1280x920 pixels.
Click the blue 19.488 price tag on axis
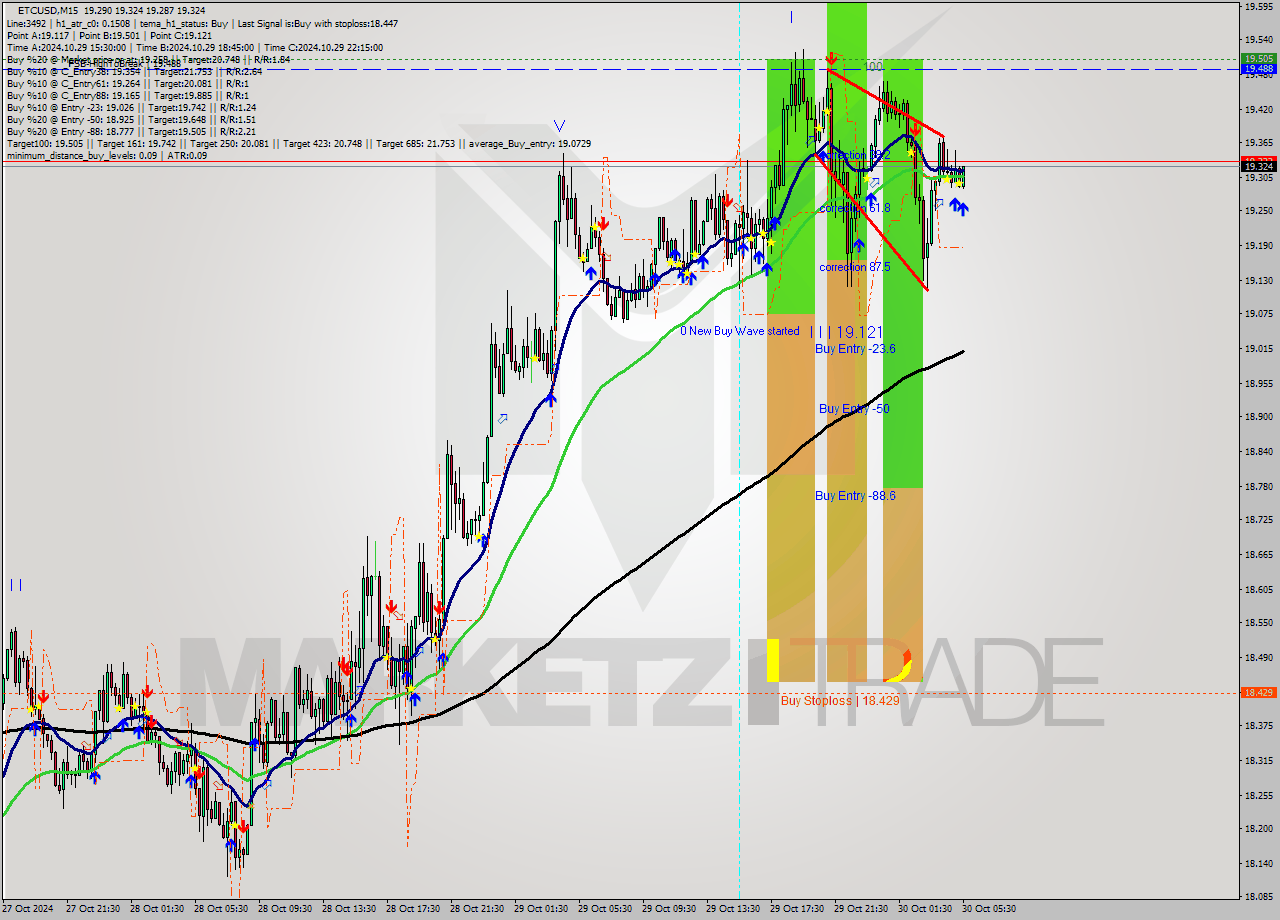pos(1257,69)
